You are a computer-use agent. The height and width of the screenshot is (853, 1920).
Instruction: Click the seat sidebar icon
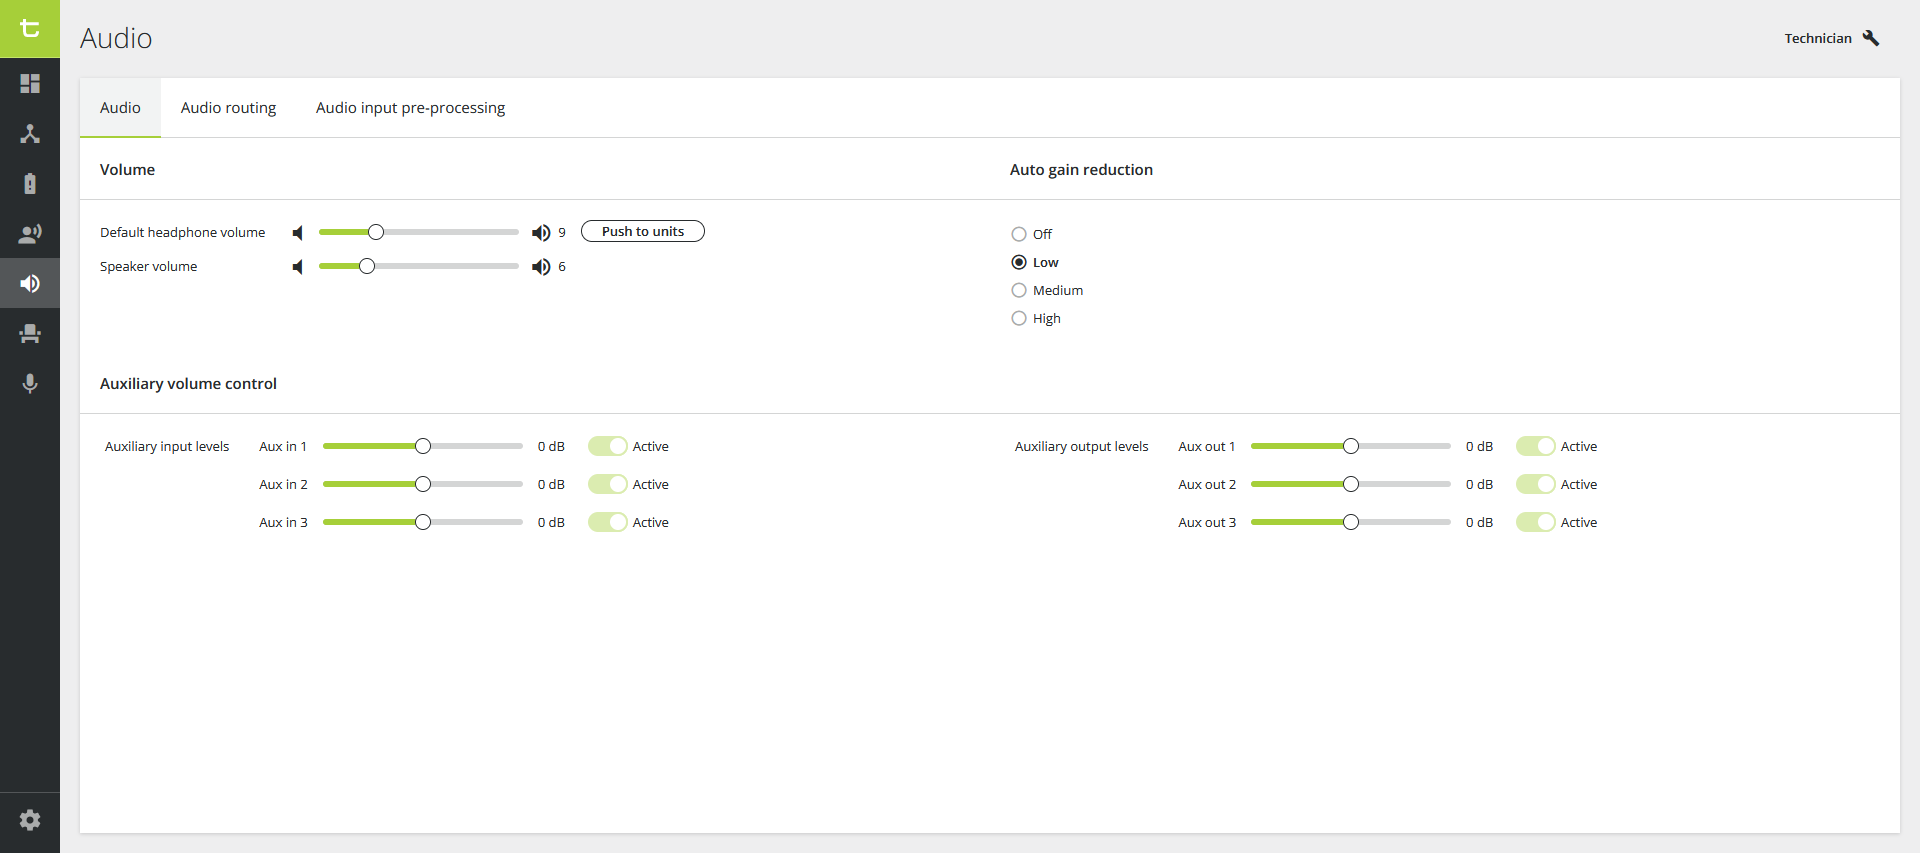coord(30,334)
